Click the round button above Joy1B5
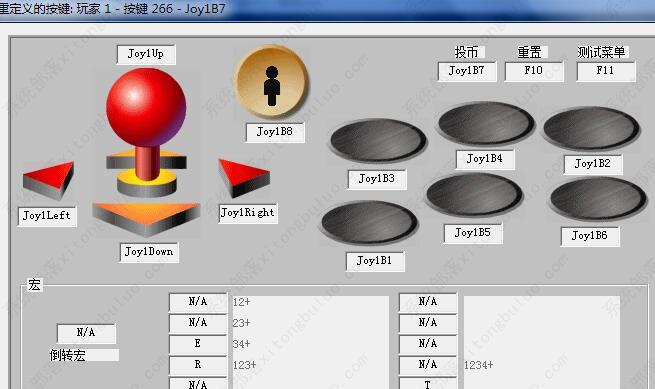The height and width of the screenshot is (389, 655). coord(475,195)
